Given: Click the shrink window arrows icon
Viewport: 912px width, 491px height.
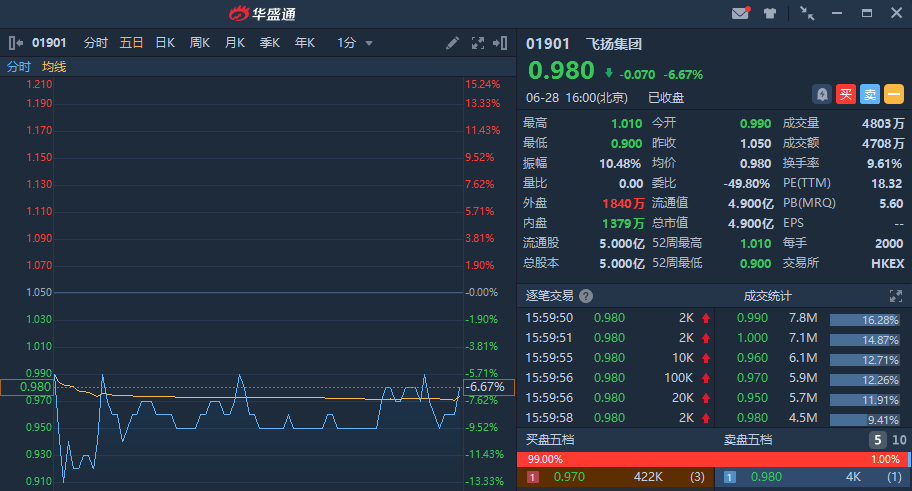Looking at the screenshot, I should click(x=807, y=13).
